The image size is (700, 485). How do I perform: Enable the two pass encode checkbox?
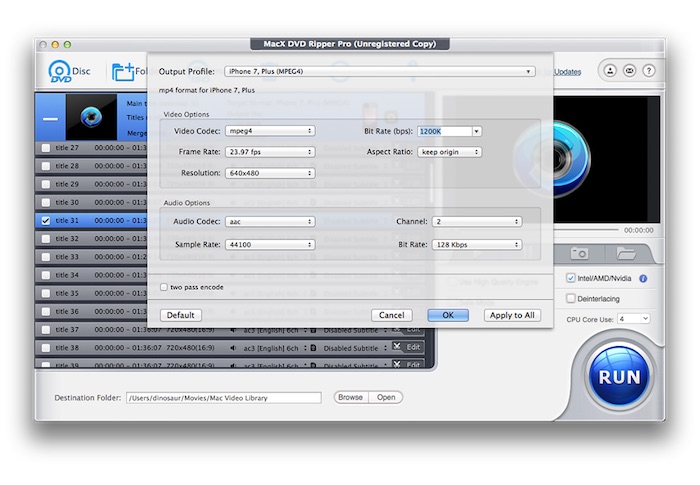pyautogui.click(x=164, y=287)
